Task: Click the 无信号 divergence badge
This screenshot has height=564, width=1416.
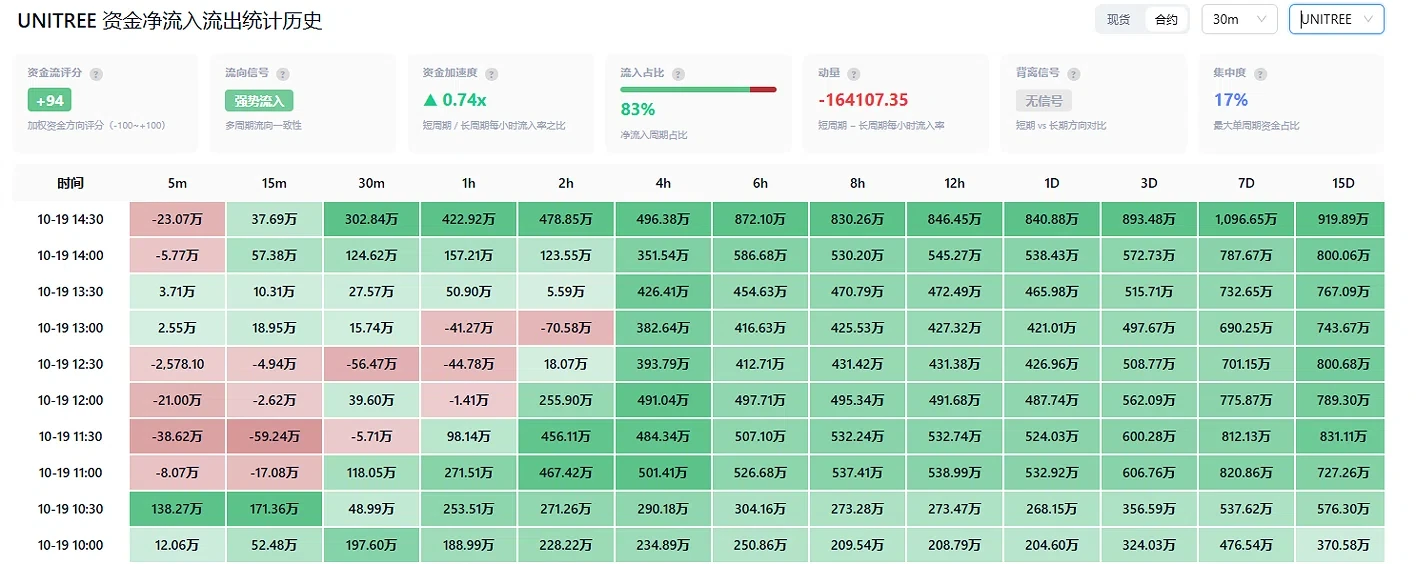Action: (x=1044, y=100)
